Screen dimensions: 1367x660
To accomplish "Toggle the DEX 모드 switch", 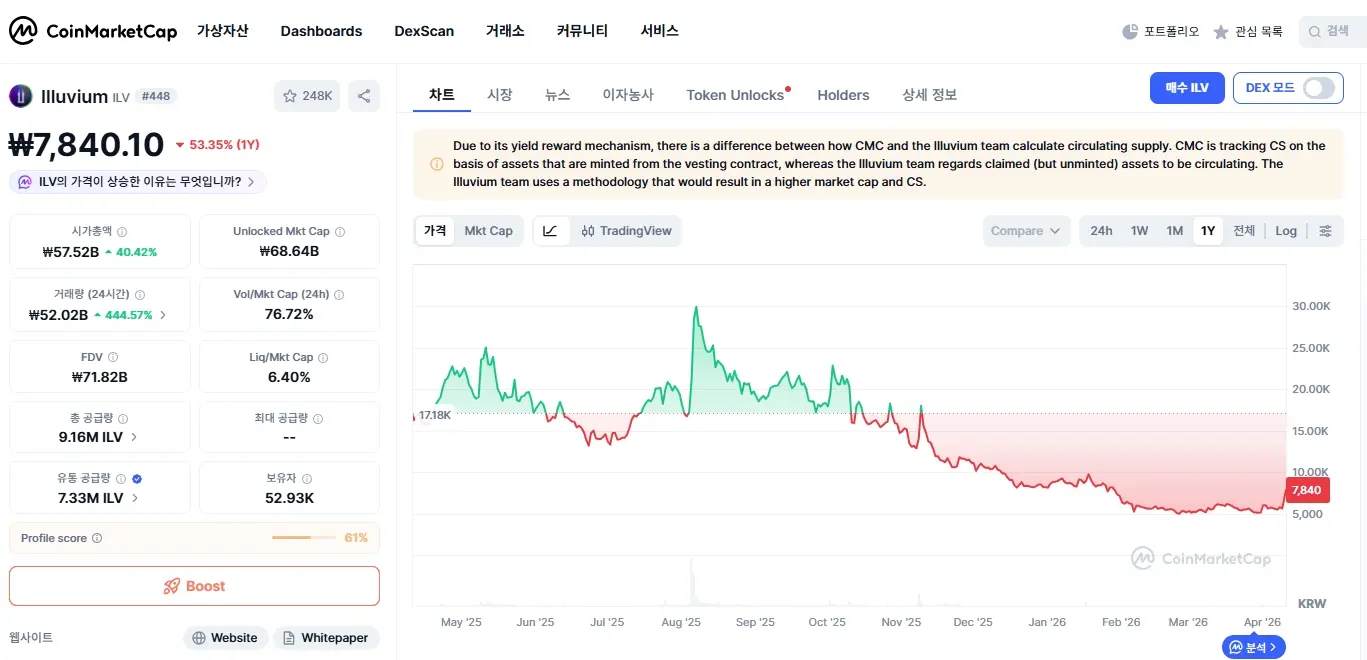I will click(1318, 88).
